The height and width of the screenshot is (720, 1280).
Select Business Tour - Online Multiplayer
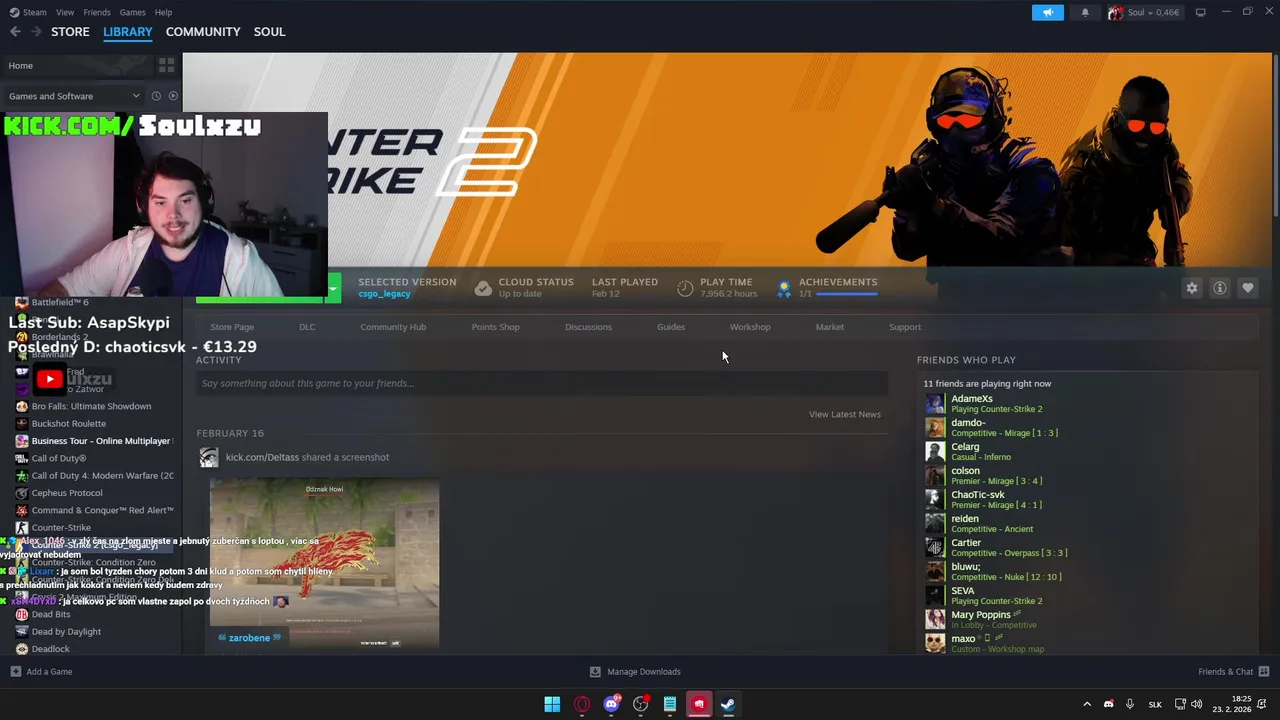click(101, 441)
